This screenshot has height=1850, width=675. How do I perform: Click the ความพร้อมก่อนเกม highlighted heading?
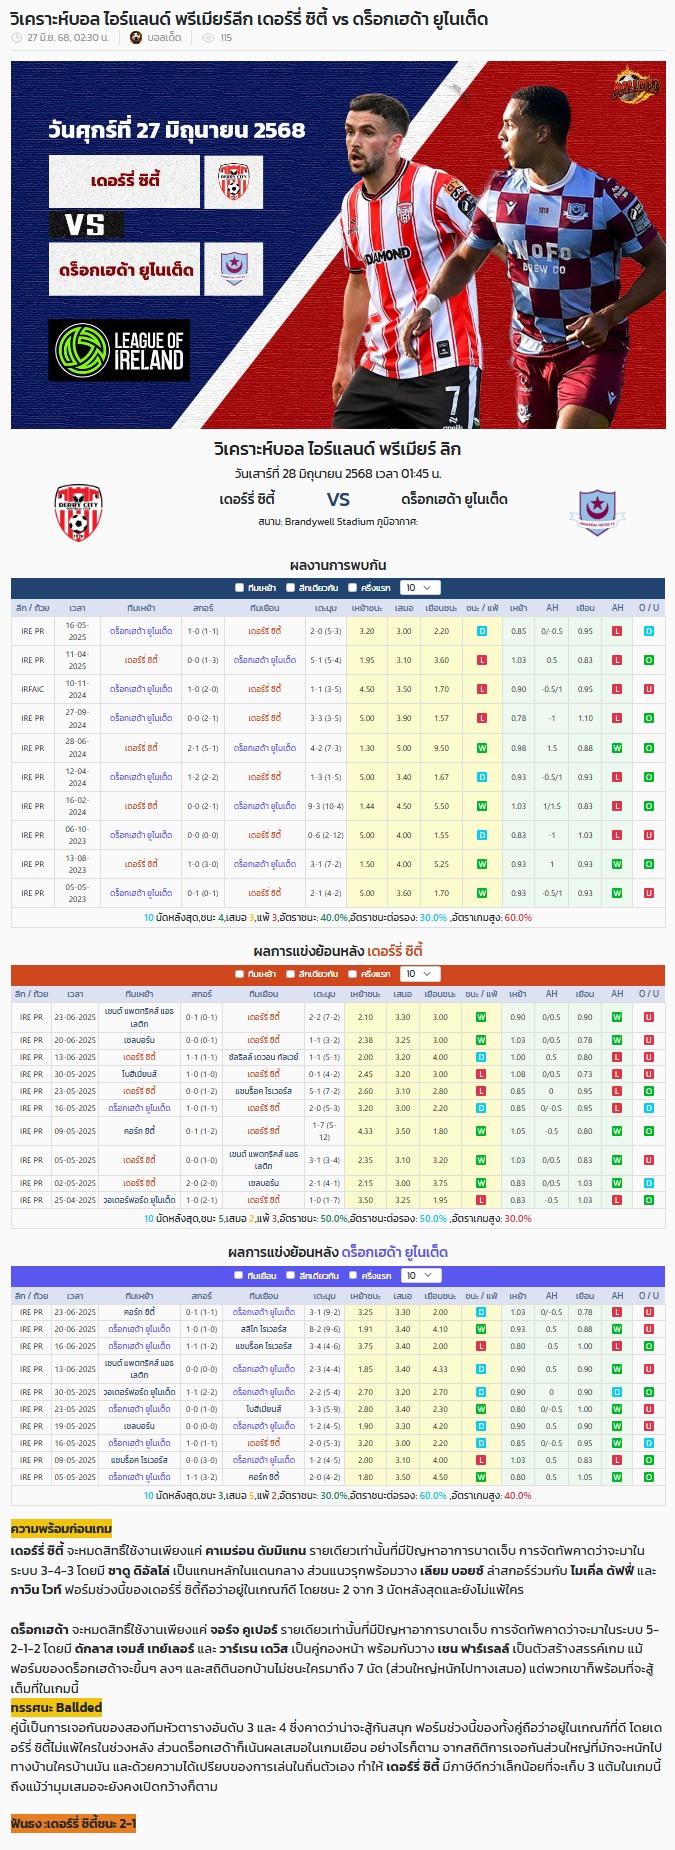(x=61, y=1529)
